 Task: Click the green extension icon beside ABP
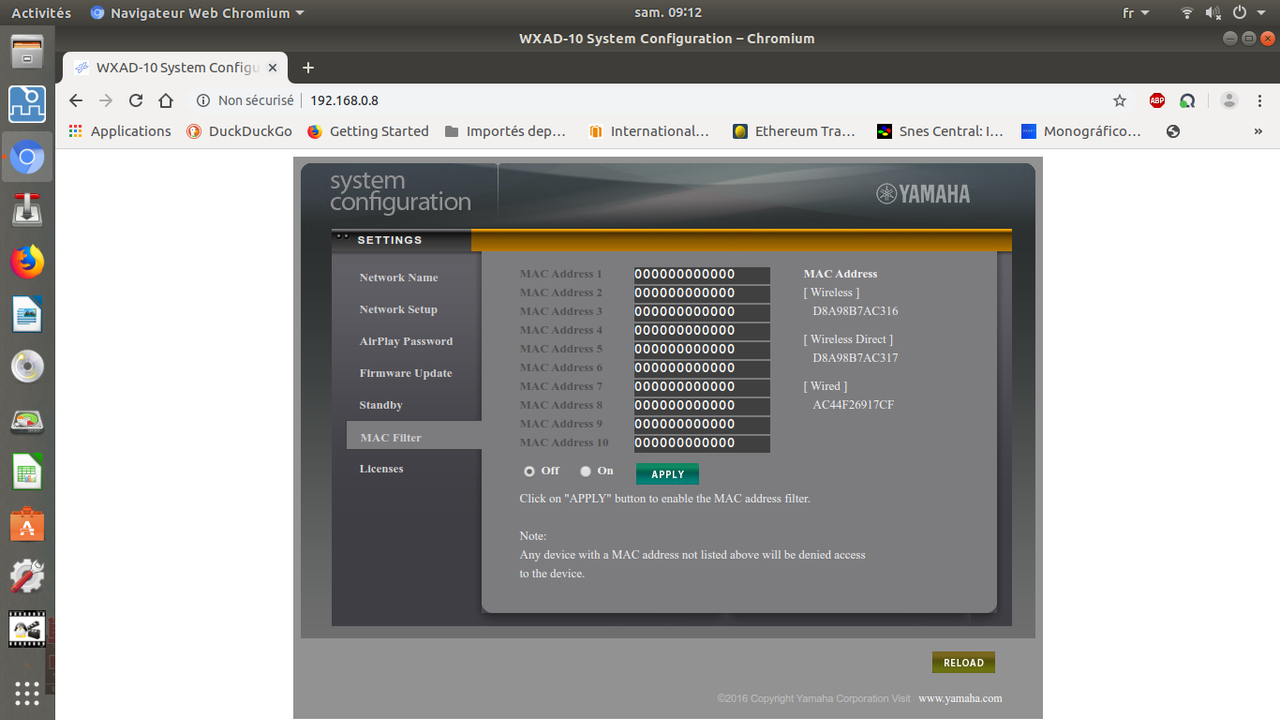click(x=1187, y=100)
